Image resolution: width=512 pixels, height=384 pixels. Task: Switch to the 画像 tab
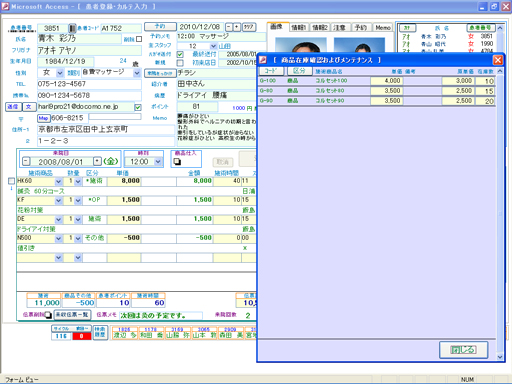[276, 27]
